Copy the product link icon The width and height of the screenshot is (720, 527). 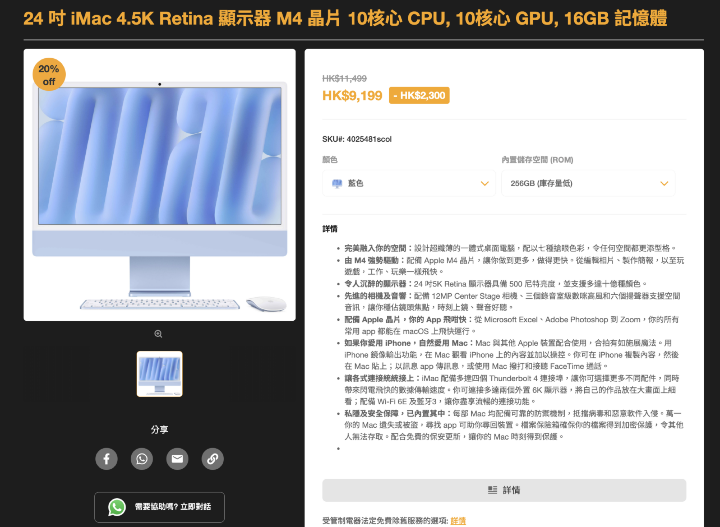point(213,459)
